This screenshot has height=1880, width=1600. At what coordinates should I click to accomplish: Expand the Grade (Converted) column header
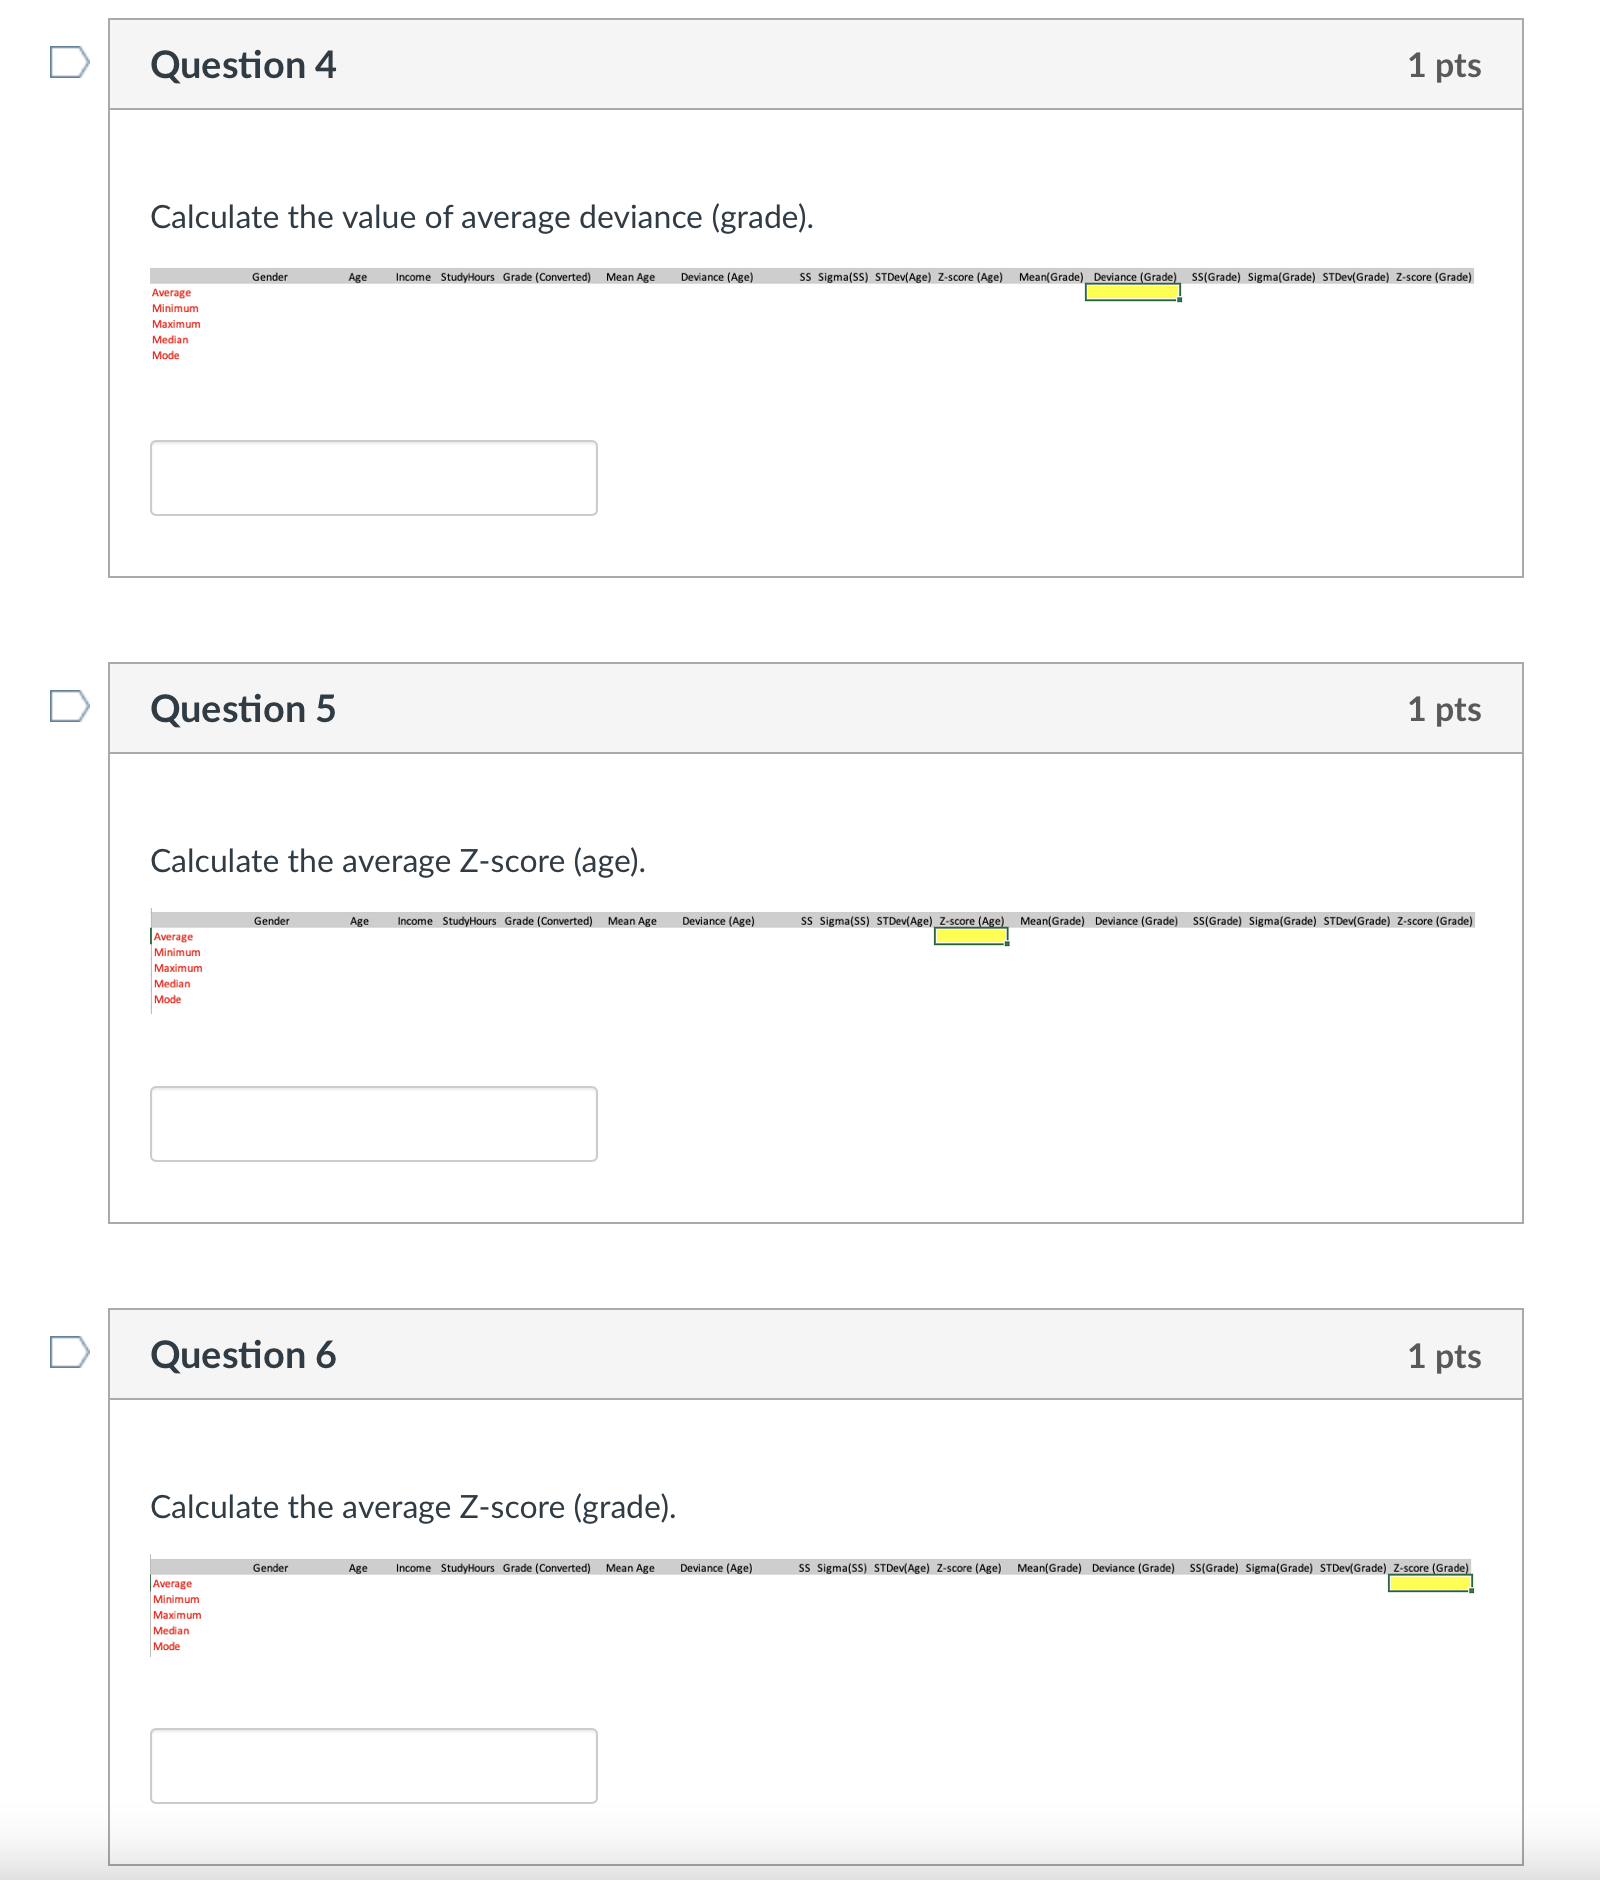pos(547,277)
